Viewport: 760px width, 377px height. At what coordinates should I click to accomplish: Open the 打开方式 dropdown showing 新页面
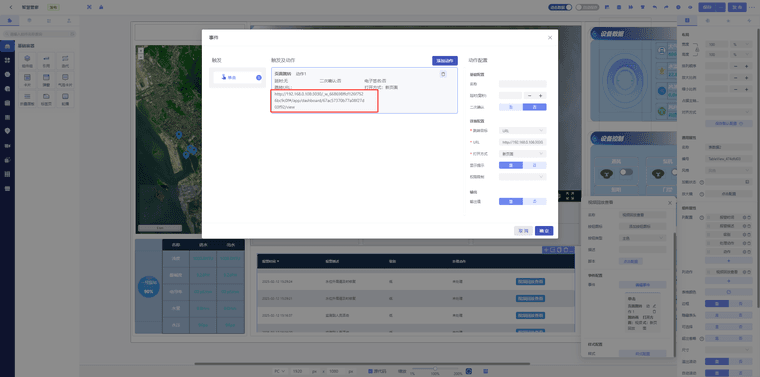pos(522,154)
